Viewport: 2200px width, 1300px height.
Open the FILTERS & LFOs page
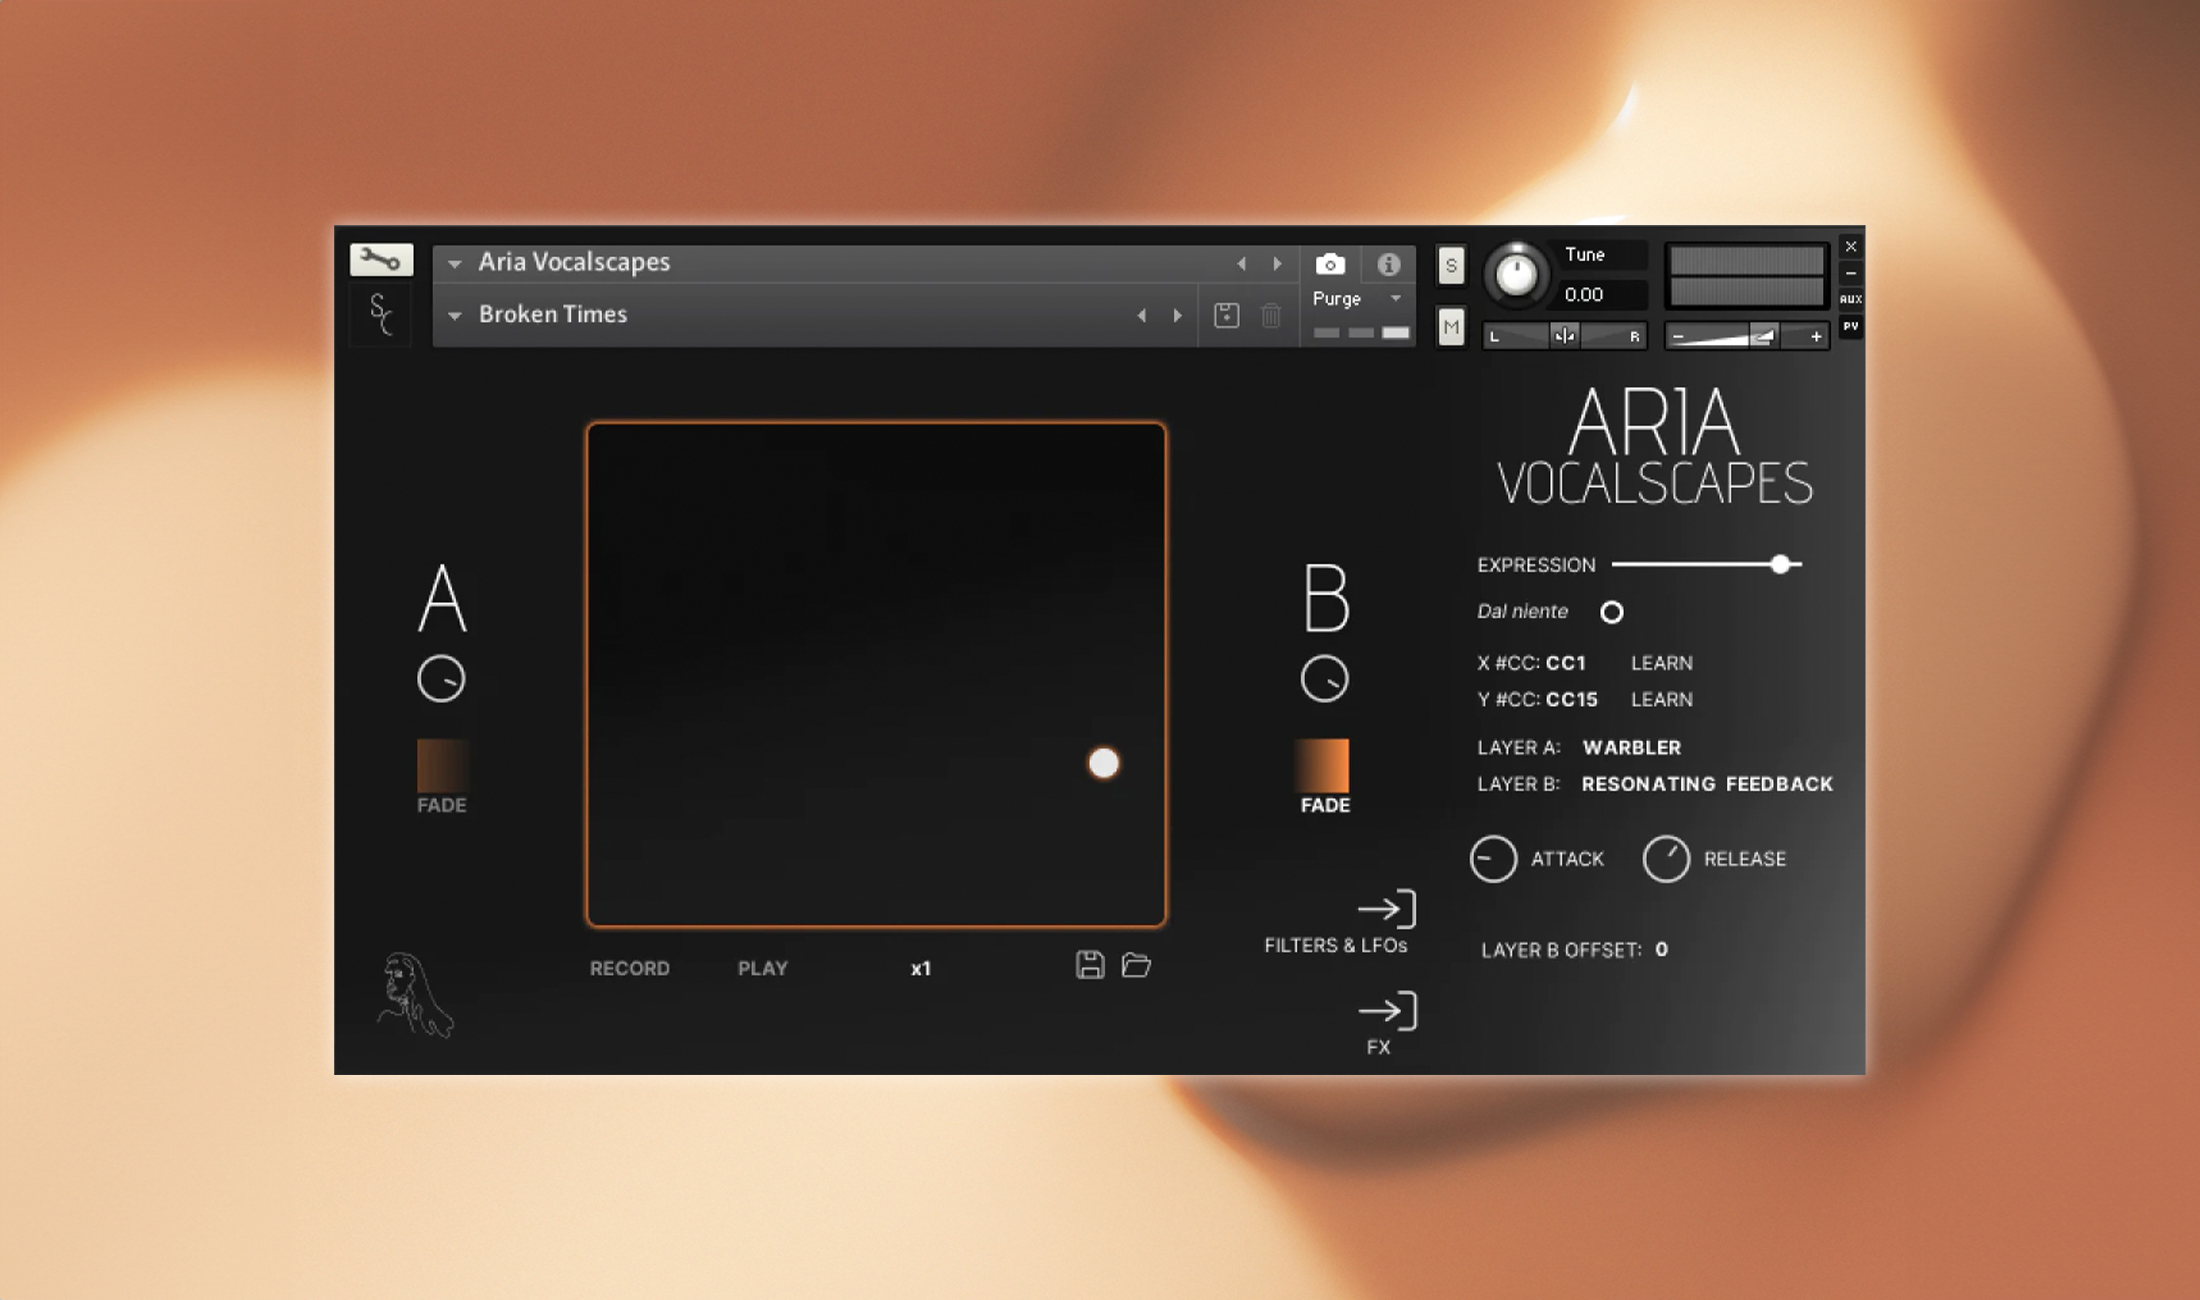[x=1387, y=910]
